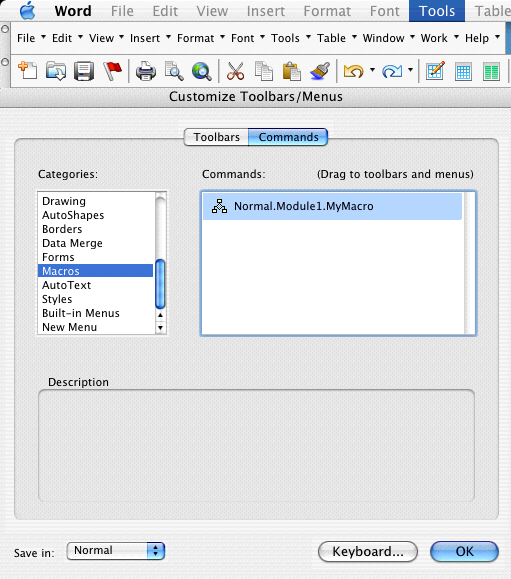Confirm with the OK button
Screen dimensions: 511x579
click(464, 551)
